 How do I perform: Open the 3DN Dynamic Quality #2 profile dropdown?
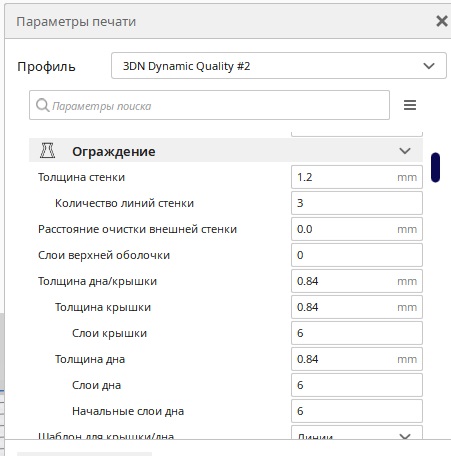(x=279, y=66)
